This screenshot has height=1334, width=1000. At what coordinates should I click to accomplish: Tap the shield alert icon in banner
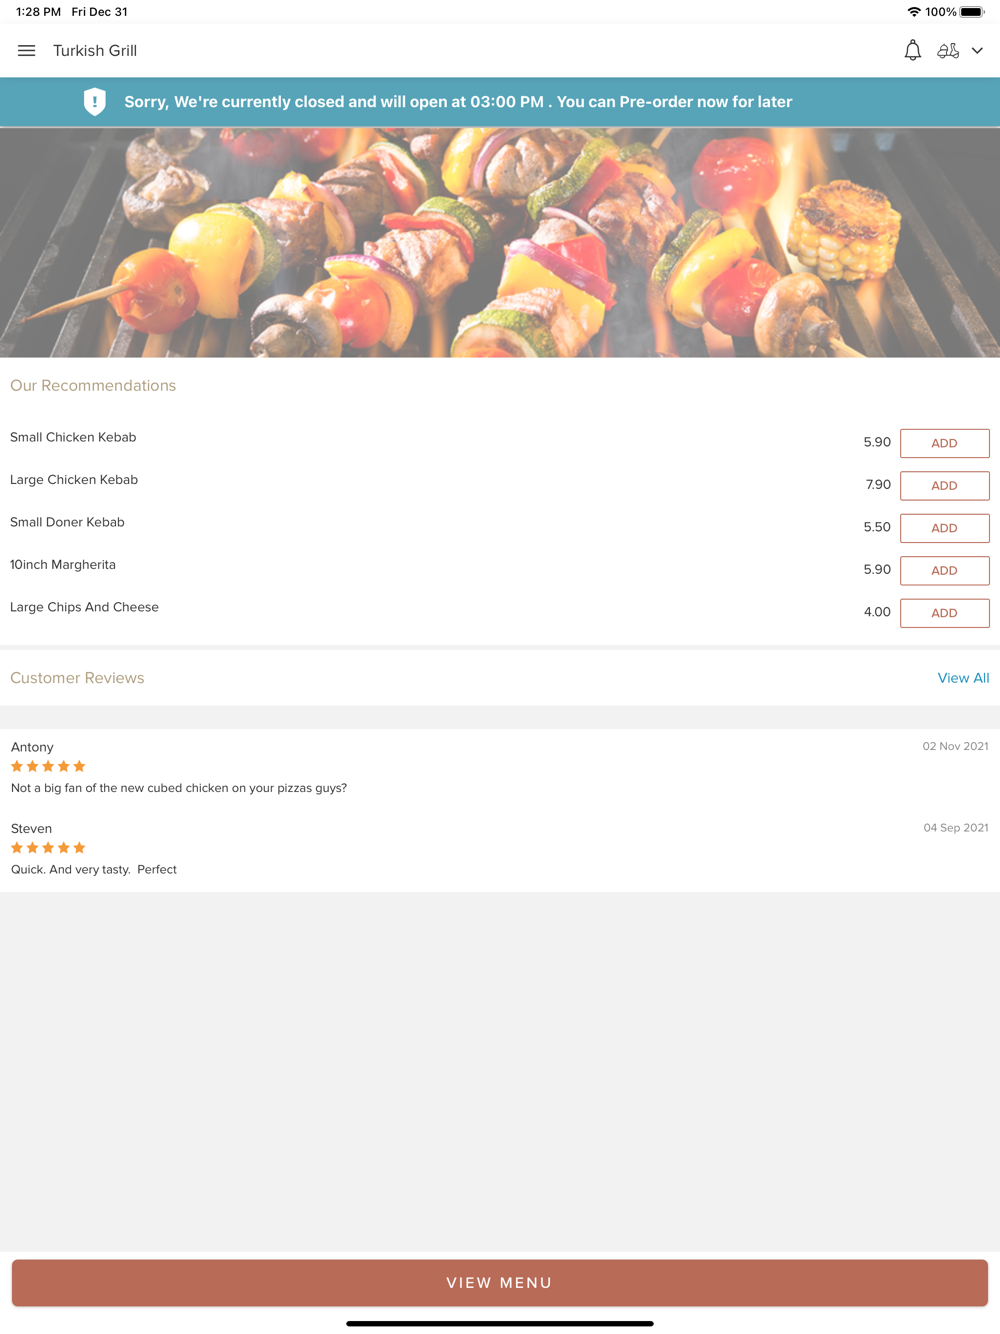pyautogui.click(x=95, y=102)
